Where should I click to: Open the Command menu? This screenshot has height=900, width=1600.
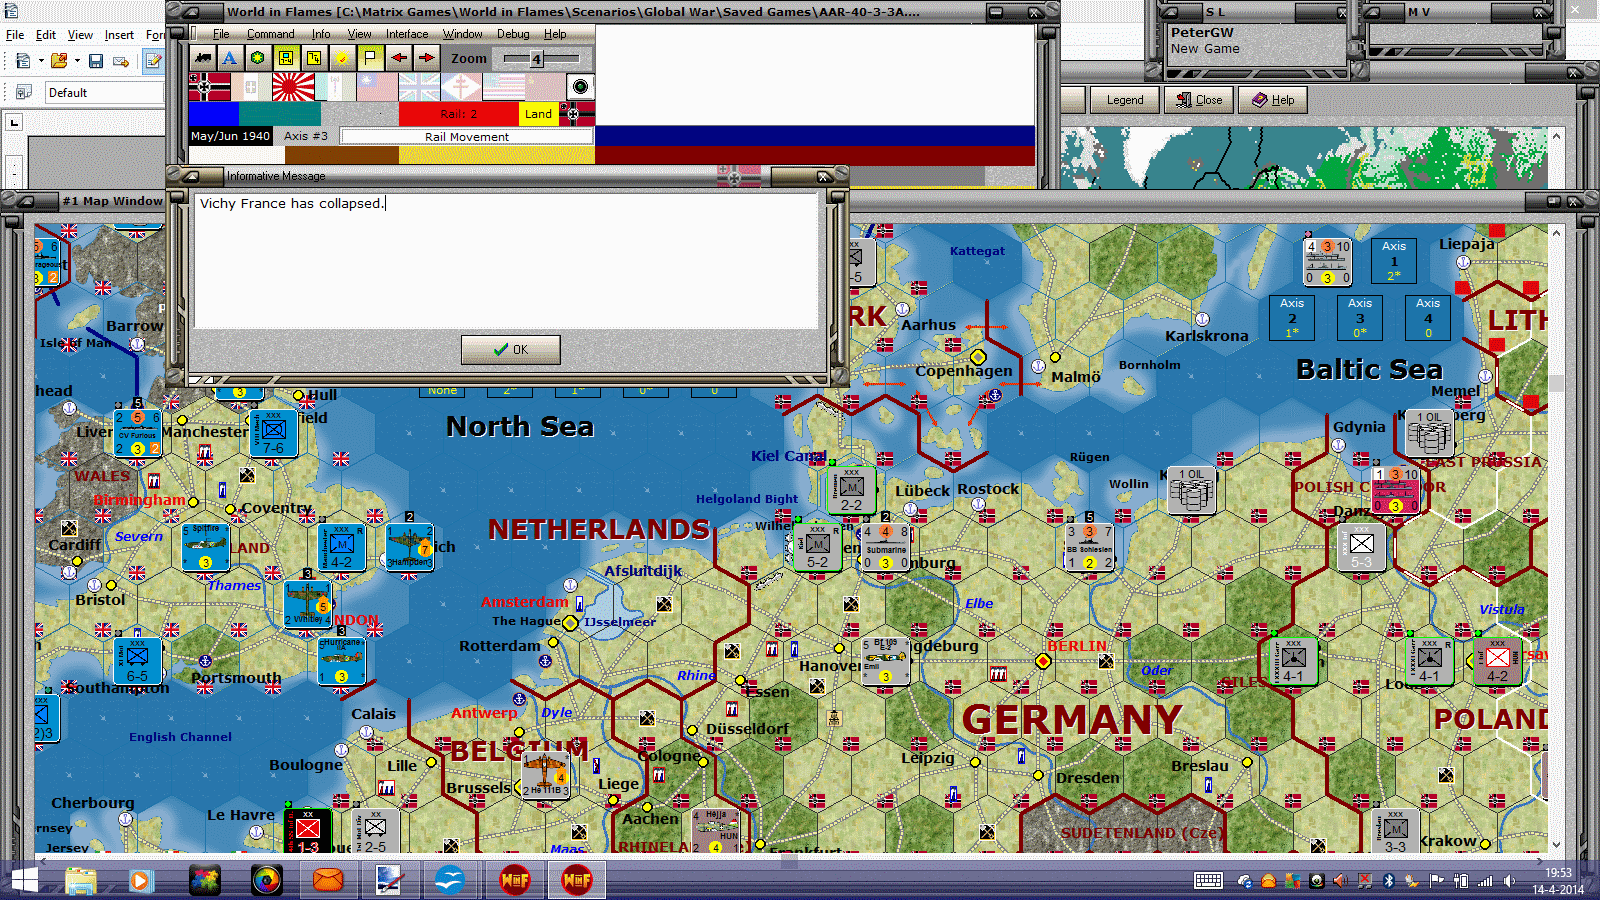tap(270, 33)
